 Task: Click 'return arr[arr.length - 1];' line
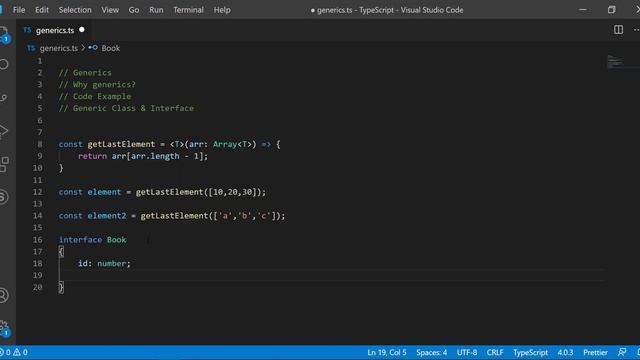143,156
